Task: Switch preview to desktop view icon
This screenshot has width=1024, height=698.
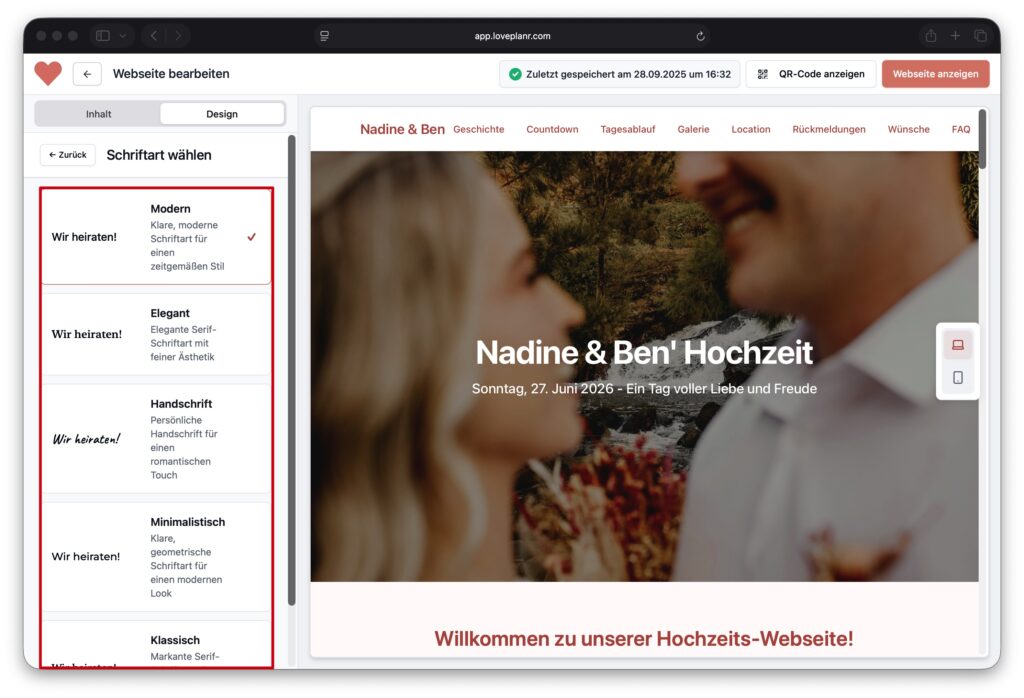Action: [x=957, y=345]
